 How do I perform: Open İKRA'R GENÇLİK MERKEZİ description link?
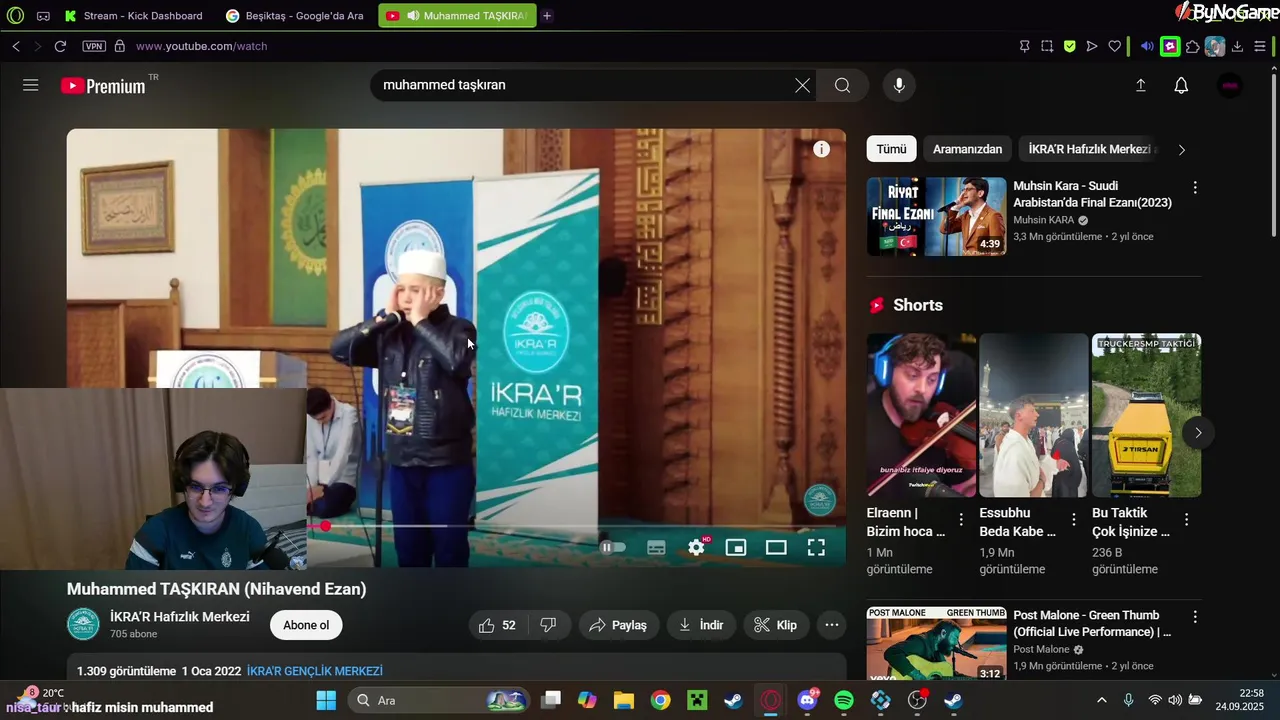pos(315,671)
